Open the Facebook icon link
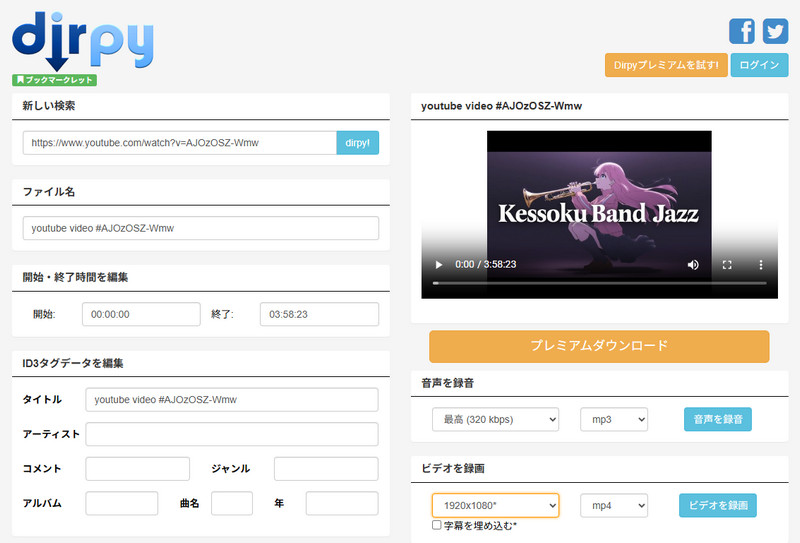 pos(742,31)
